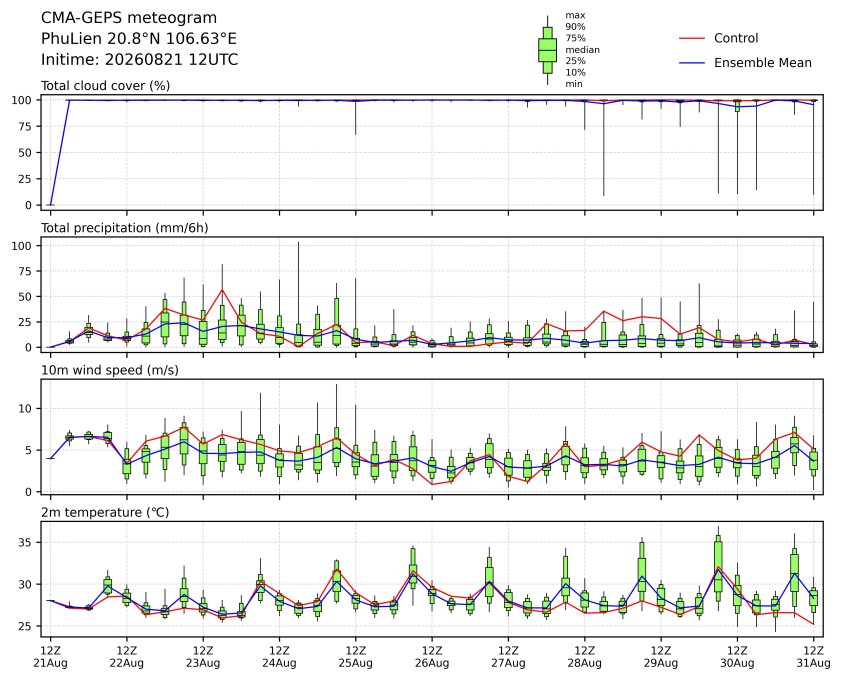Click the '90%' legend label
842x680 pixels.
[x=575, y=27]
